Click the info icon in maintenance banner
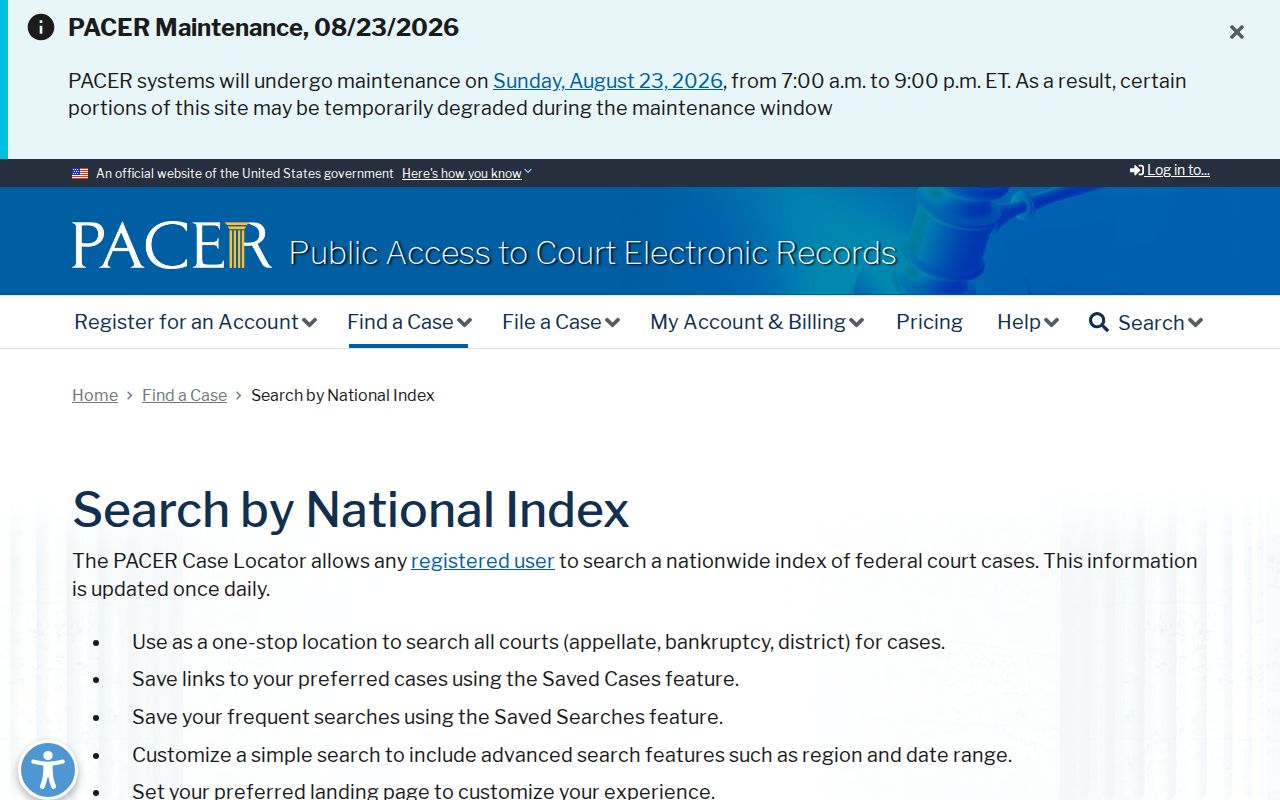 [x=41, y=27]
